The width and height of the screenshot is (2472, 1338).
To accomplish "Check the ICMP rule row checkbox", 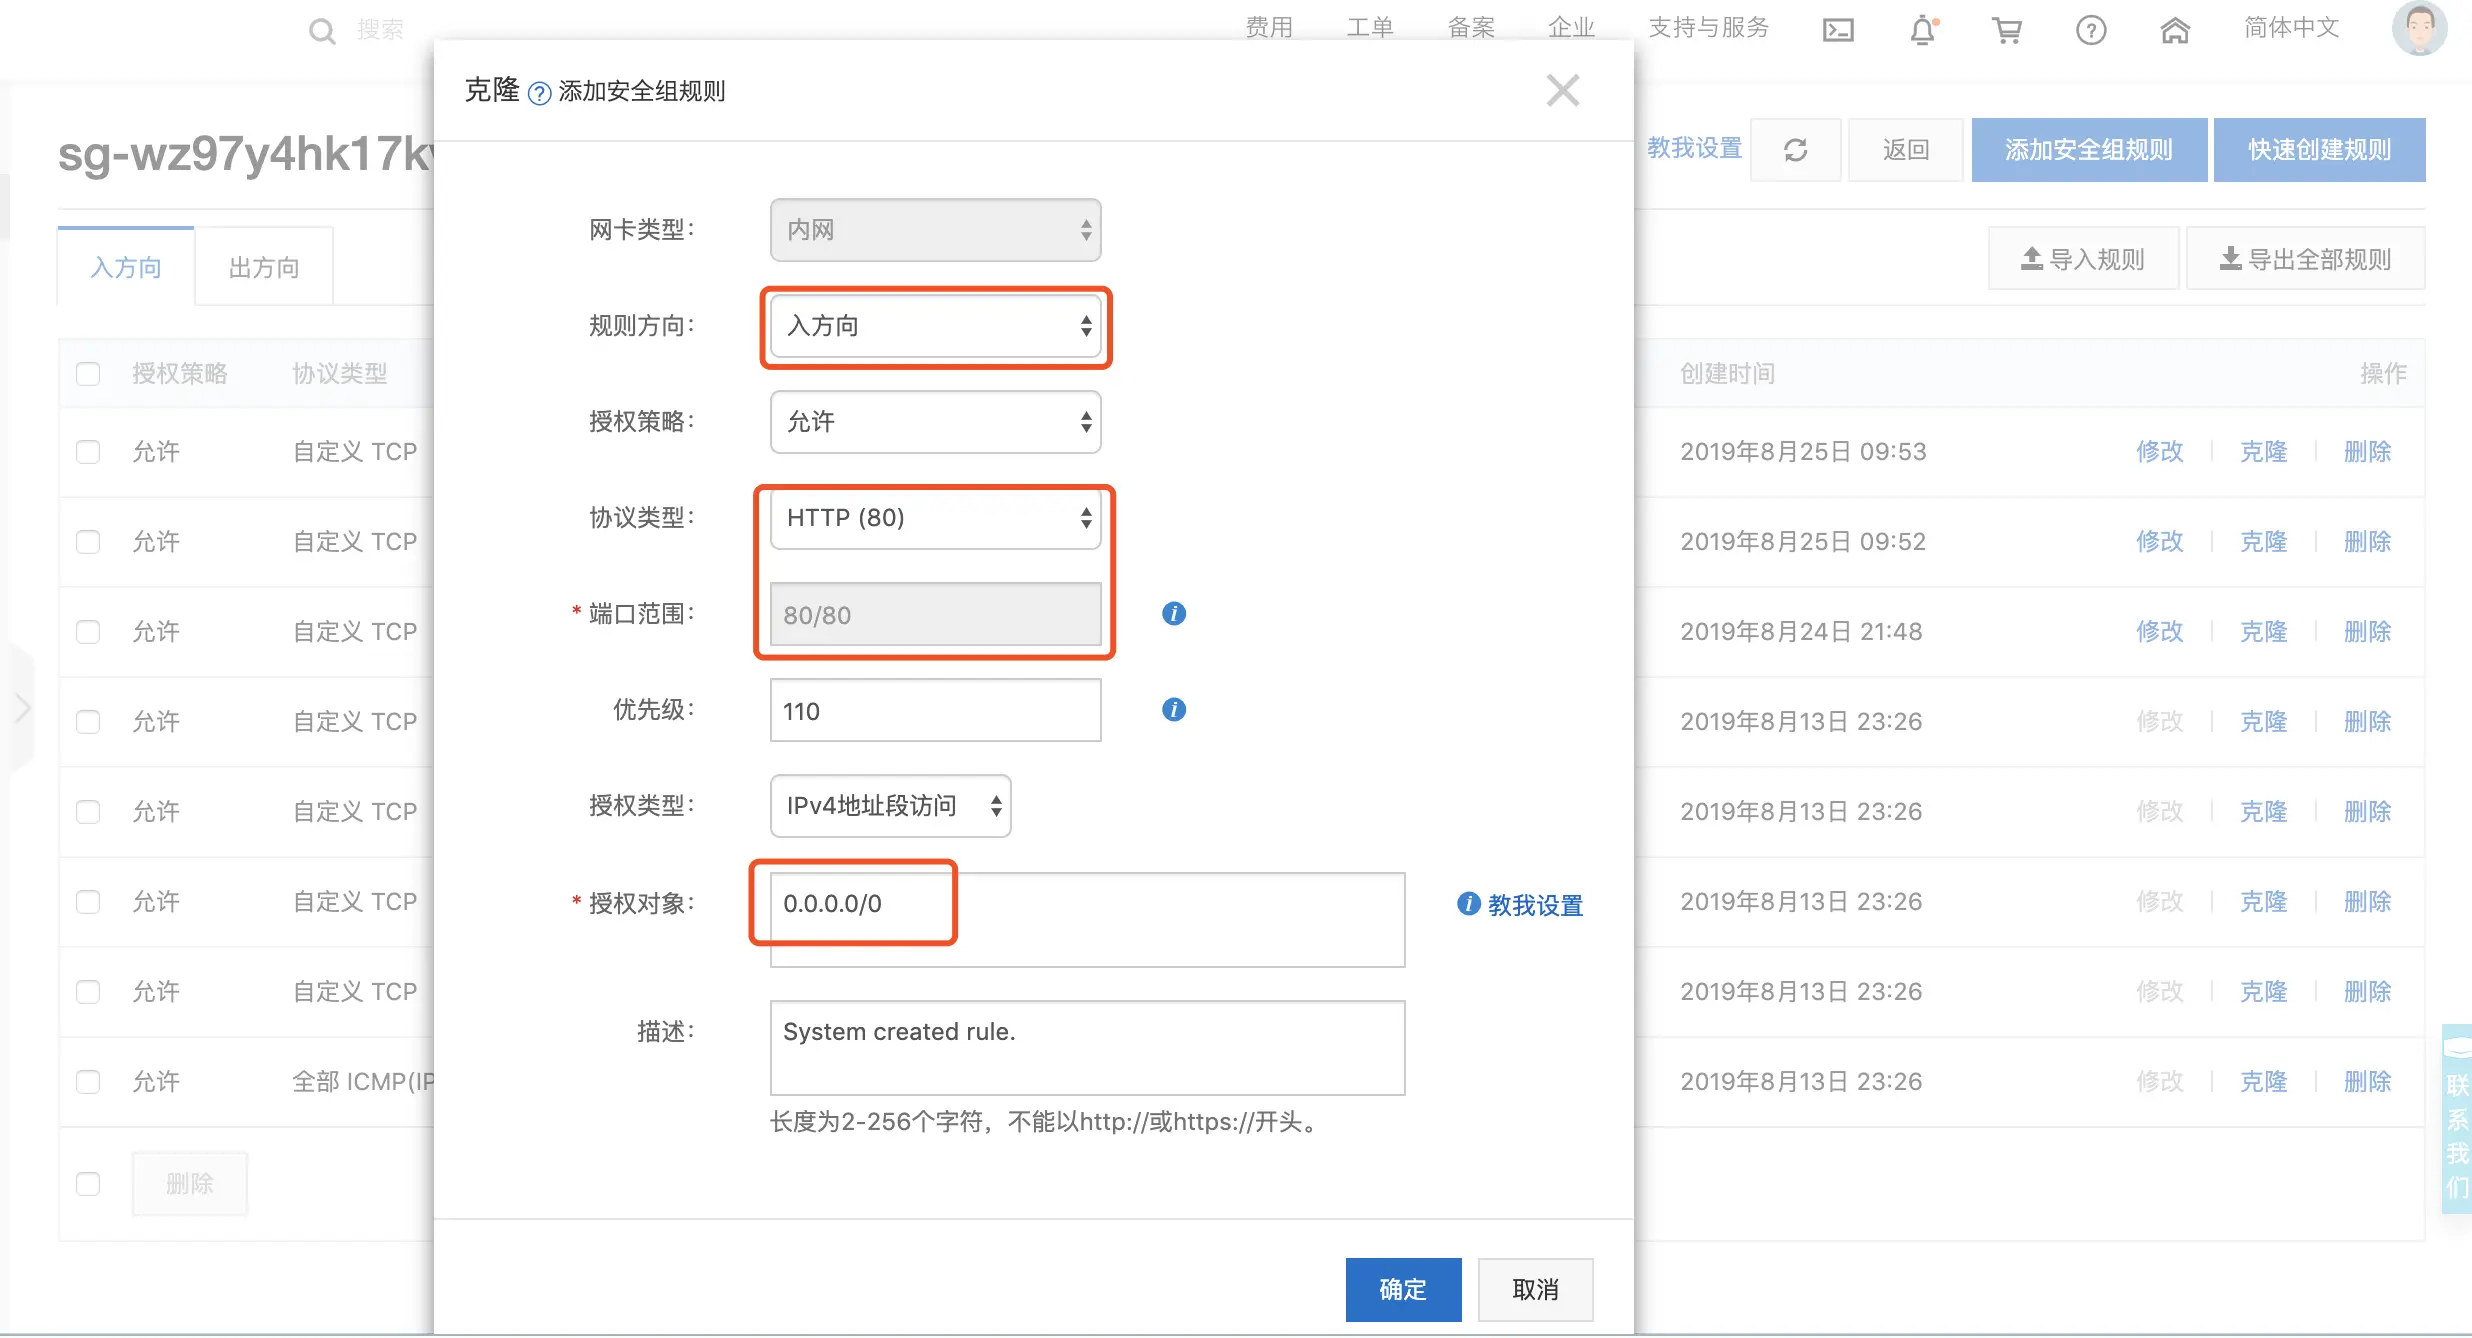I will click(x=88, y=1082).
